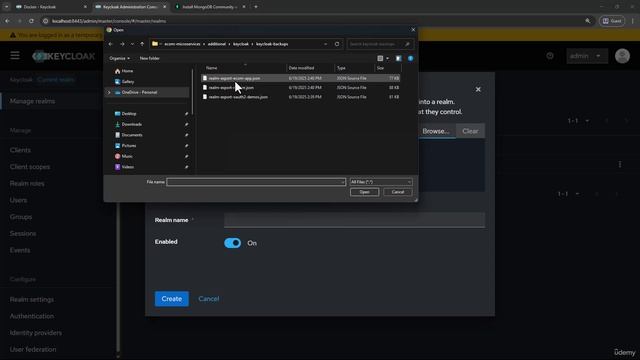Toggle the preview pane
This screenshot has width=640, height=360.
tap(398, 58)
